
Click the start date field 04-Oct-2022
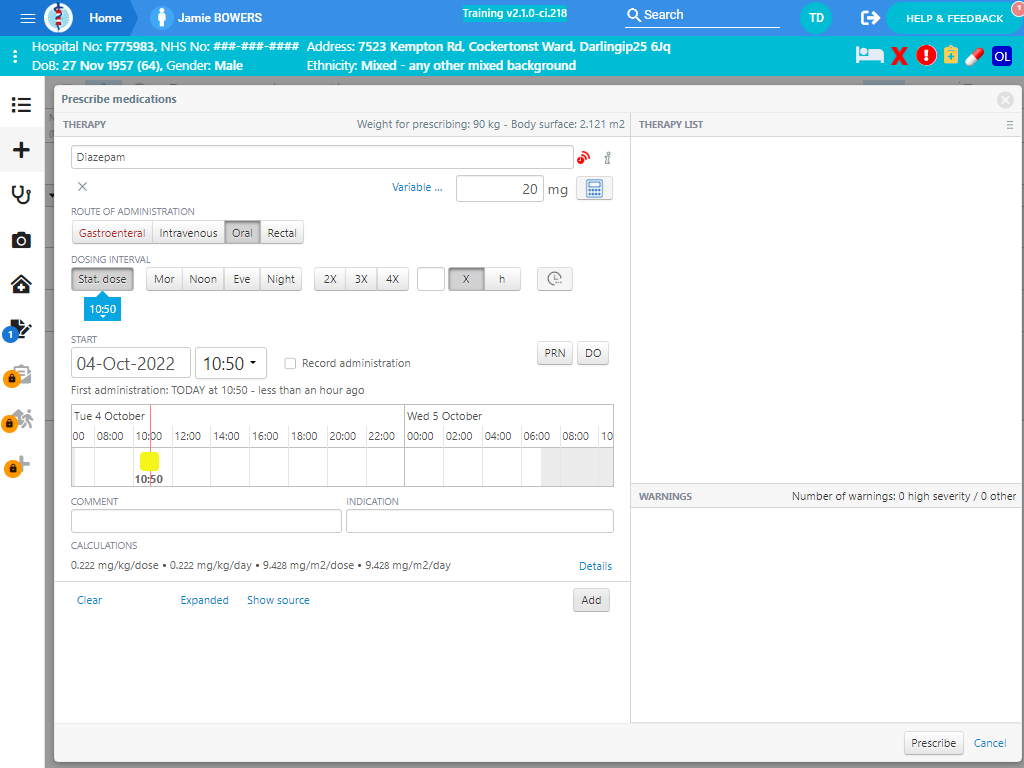tap(131, 363)
